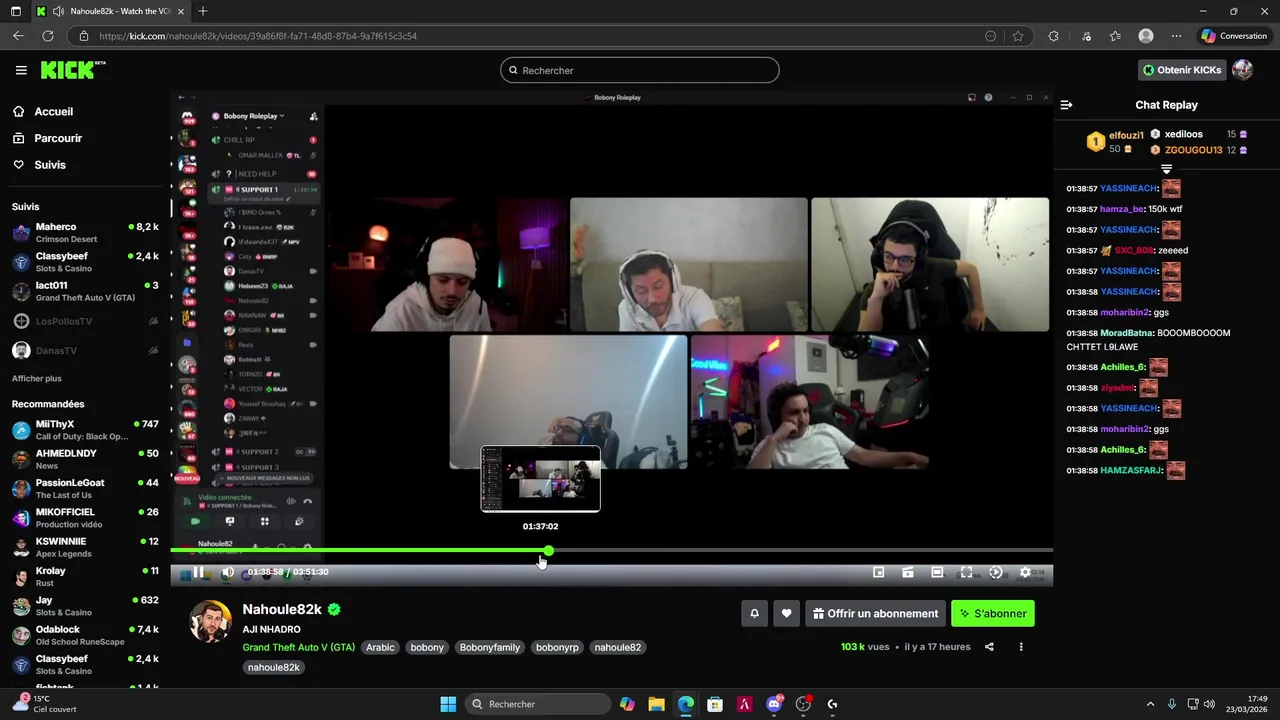Open Edge settings and more menu
1280x720 pixels.
click(x=1176, y=36)
